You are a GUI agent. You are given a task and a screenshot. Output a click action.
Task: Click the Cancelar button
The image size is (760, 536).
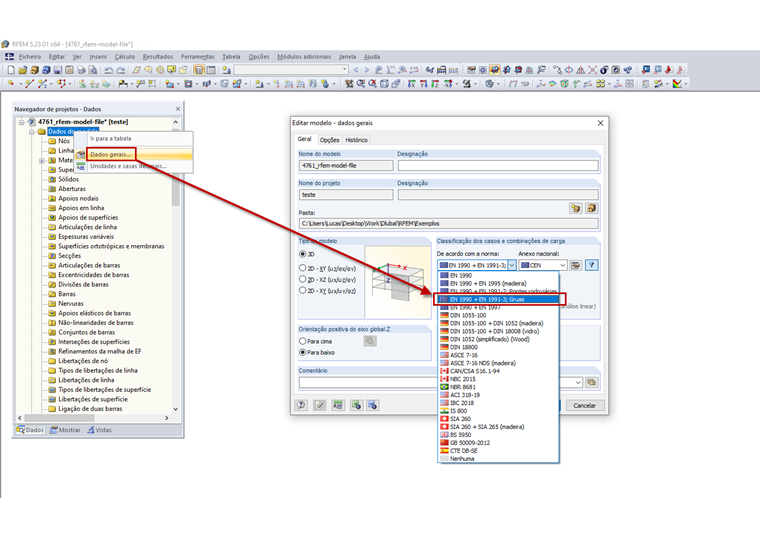(x=584, y=405)
